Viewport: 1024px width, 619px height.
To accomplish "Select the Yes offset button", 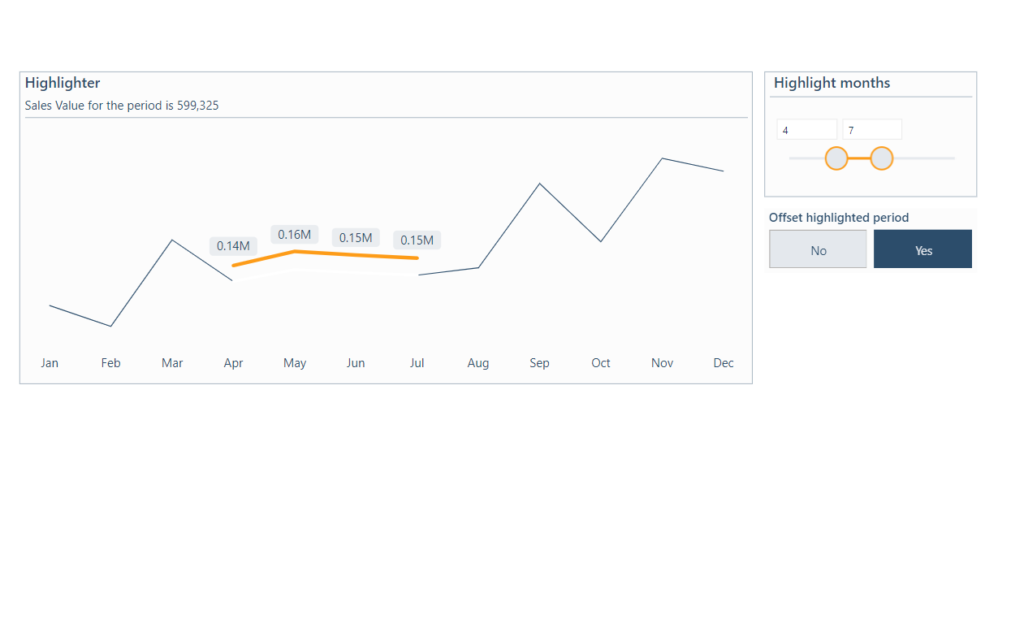I will pos(922,250).
